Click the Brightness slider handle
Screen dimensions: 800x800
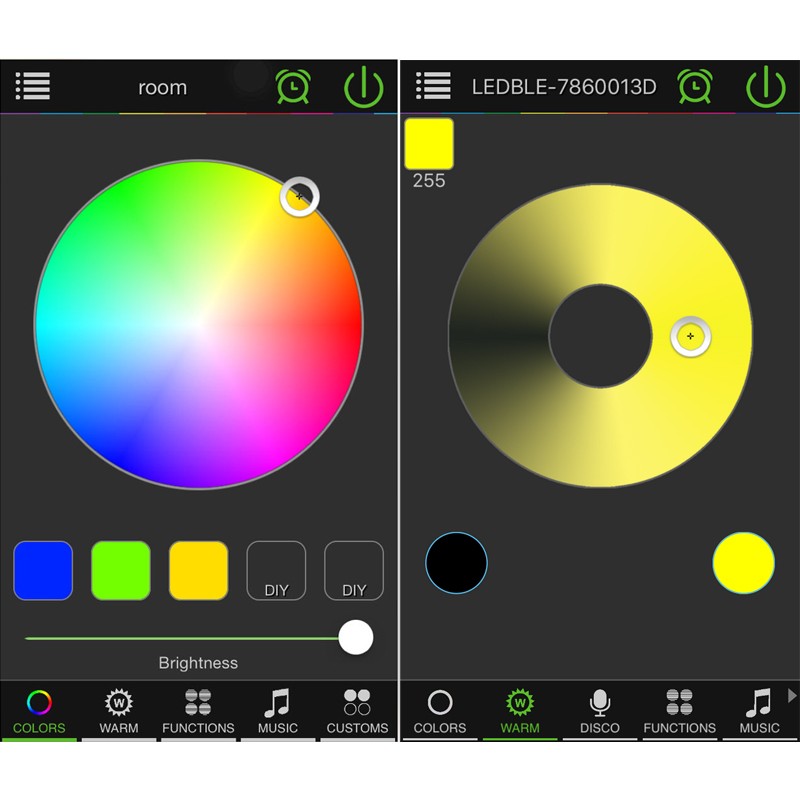point(356,637)
